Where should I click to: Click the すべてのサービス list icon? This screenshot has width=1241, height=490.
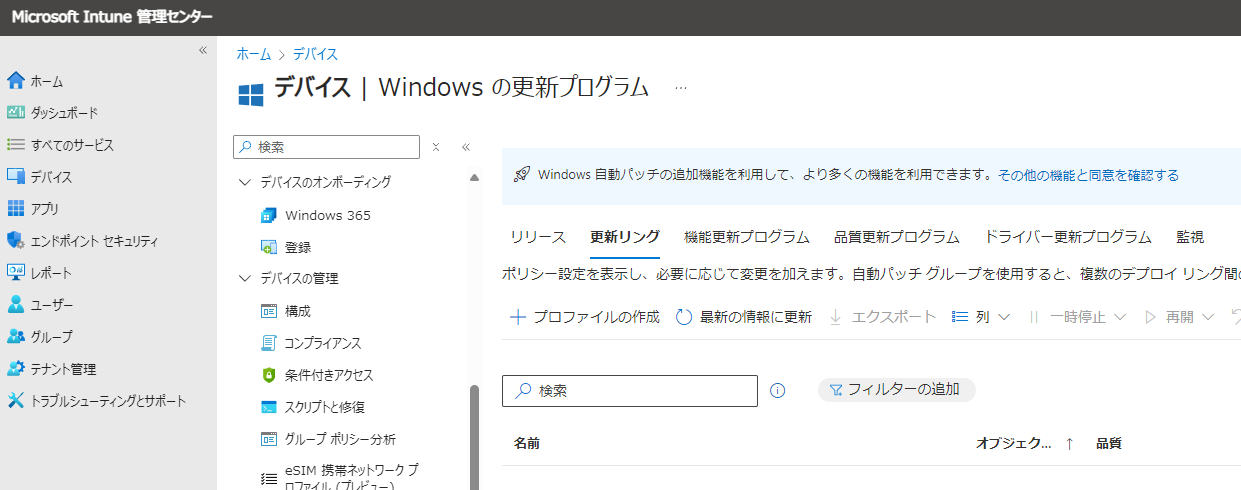click(x=15, y=145)
